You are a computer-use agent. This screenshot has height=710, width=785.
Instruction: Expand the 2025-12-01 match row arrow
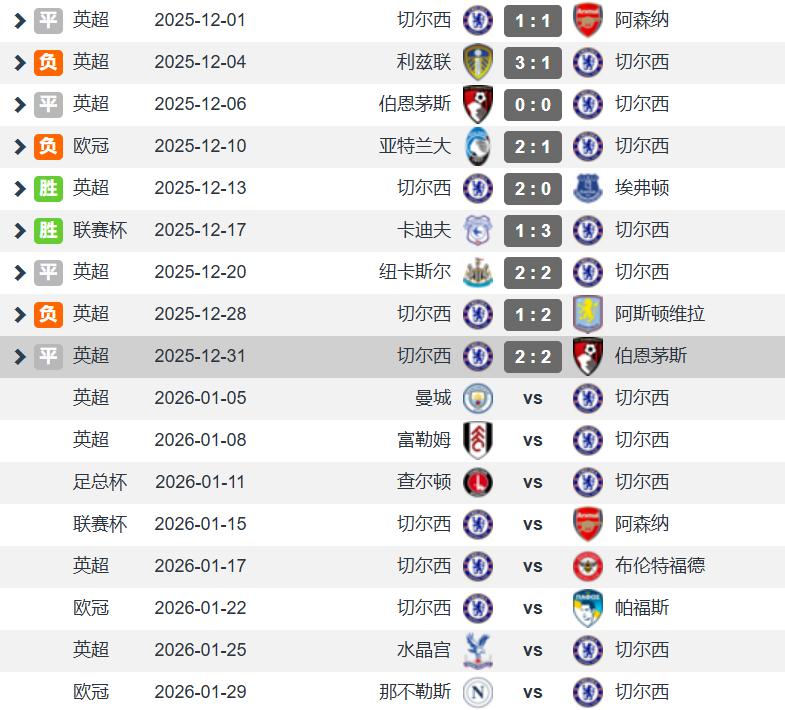pos(20,20)
